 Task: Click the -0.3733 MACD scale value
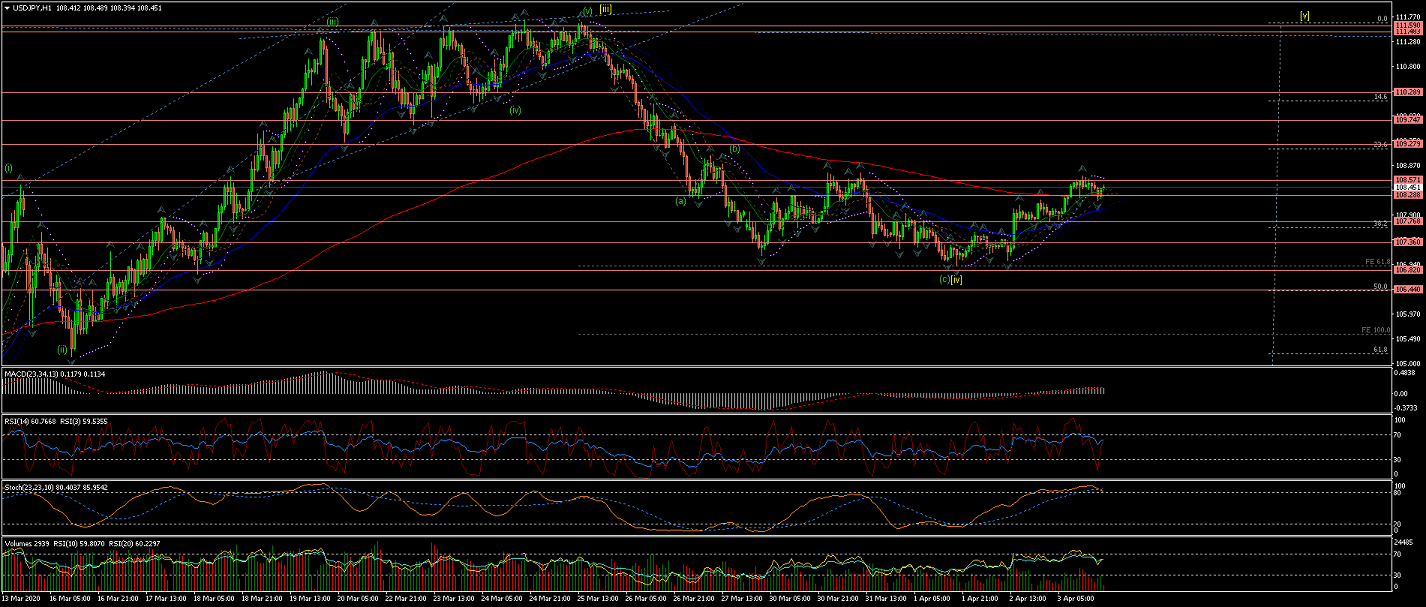tap(1407, 407)
